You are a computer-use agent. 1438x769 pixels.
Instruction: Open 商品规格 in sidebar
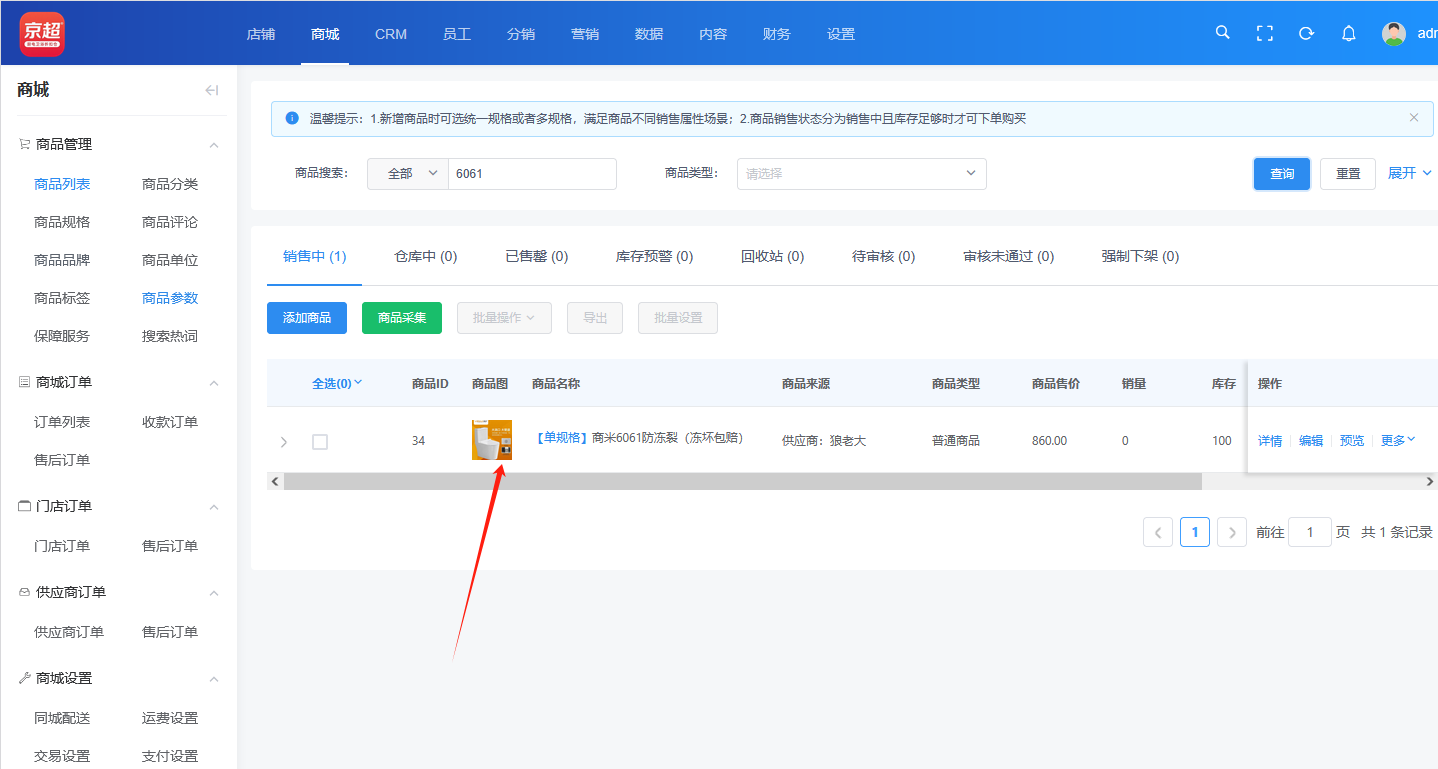tap(62, 222)
